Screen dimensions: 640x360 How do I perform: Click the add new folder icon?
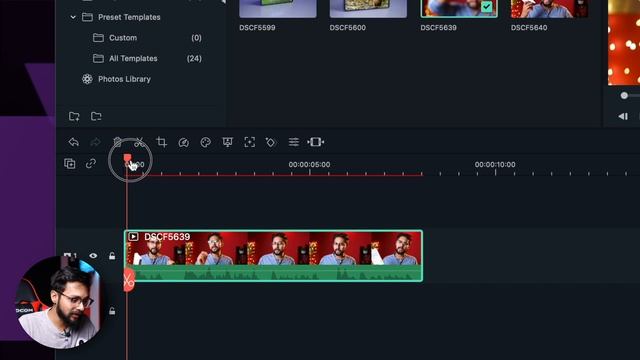[x=74, y=117]
